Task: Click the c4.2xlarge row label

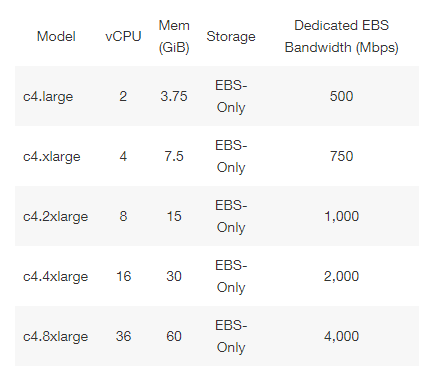Action: click(55, 216)
